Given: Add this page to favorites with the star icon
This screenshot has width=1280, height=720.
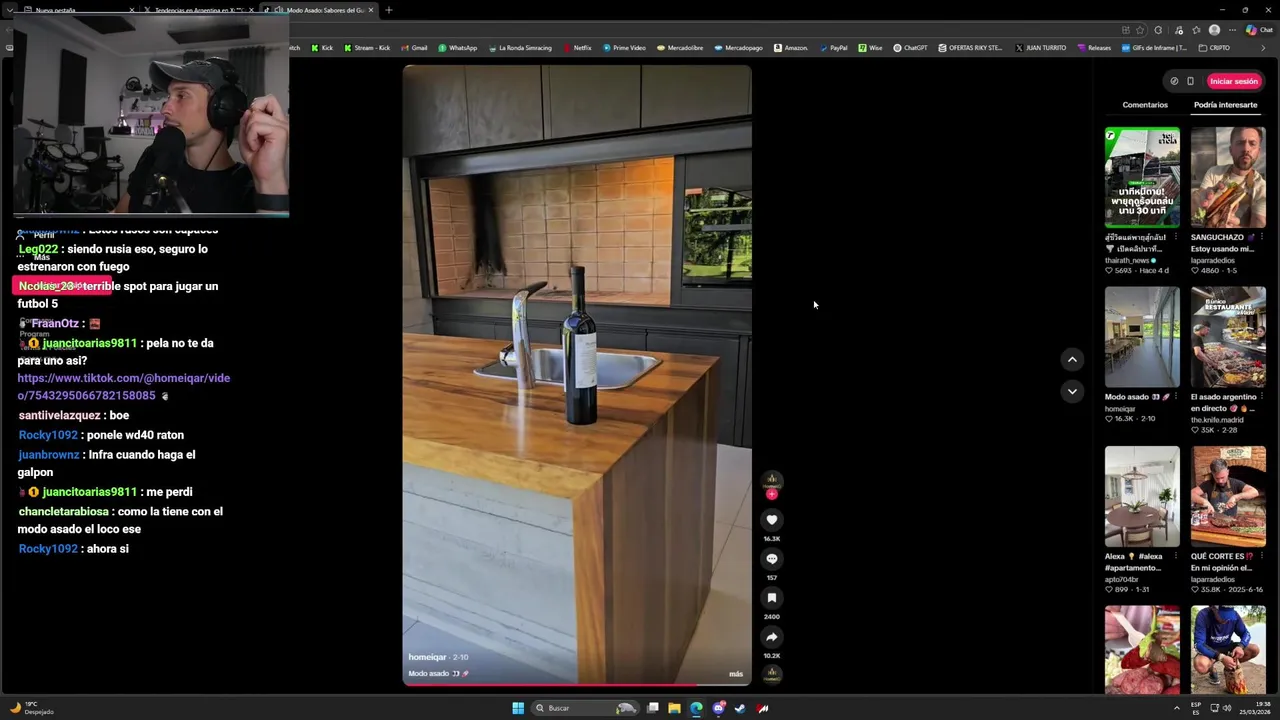Looking at the screenshot, I should [1140, 30].
